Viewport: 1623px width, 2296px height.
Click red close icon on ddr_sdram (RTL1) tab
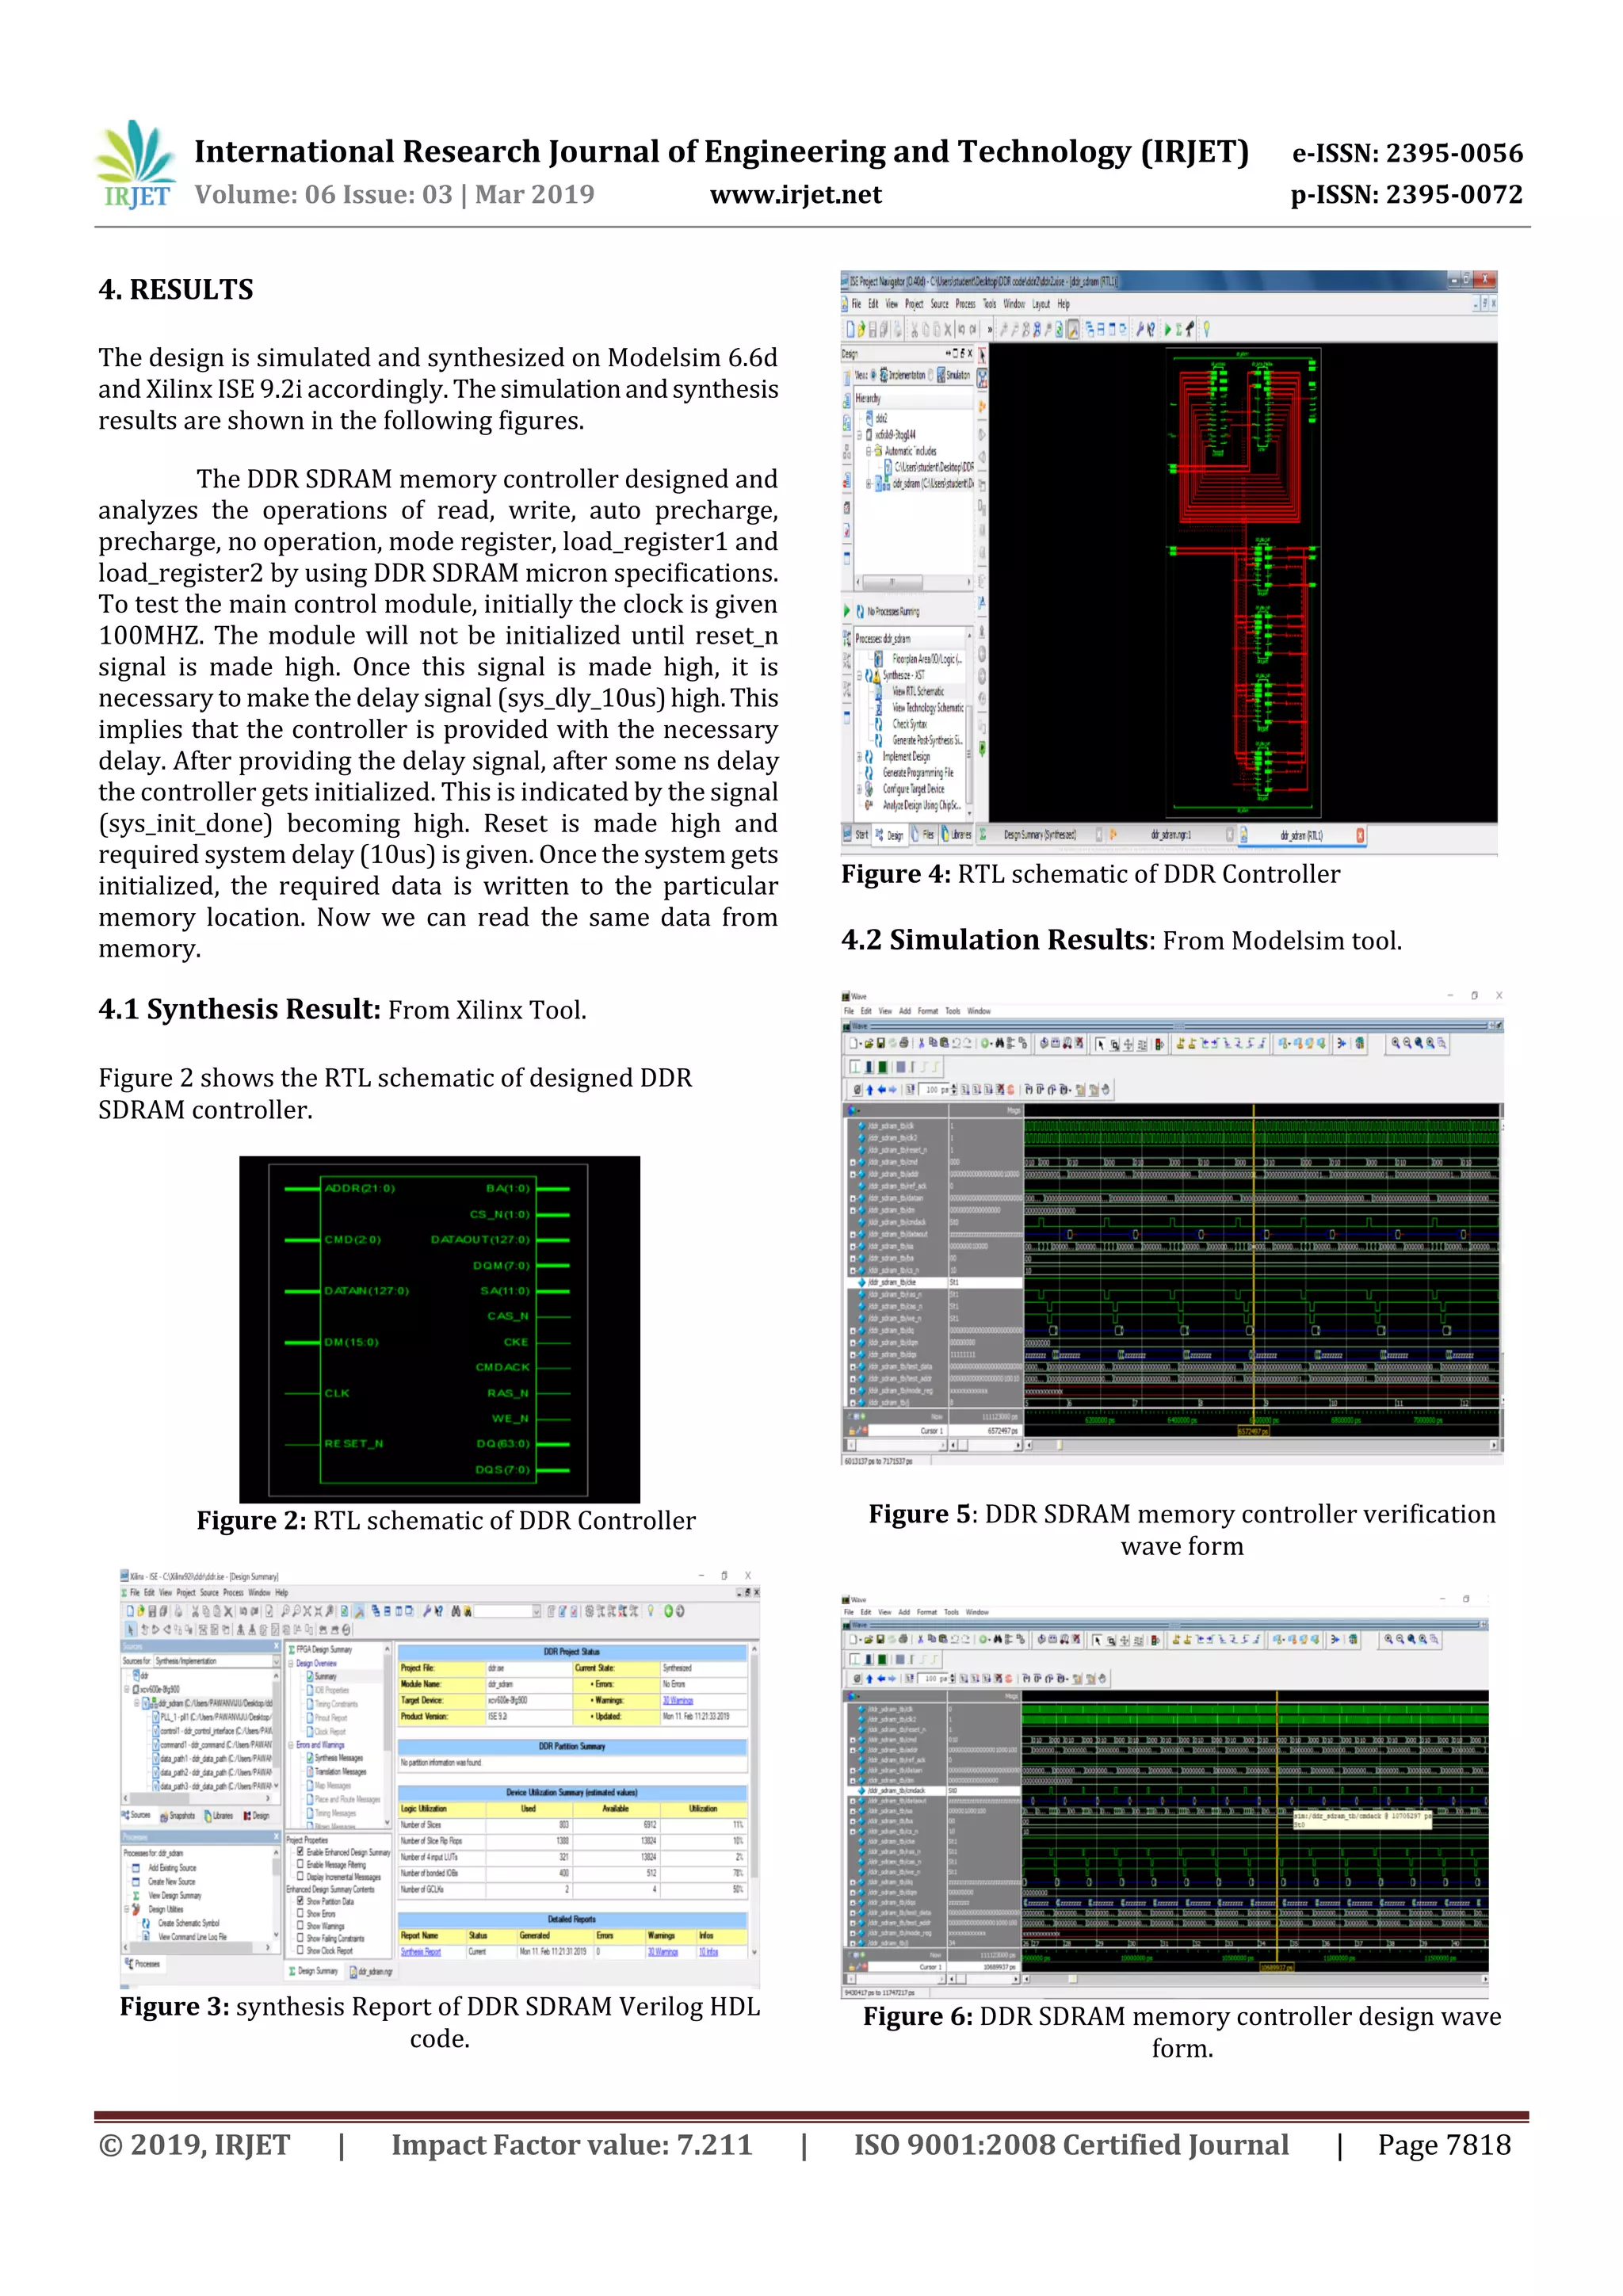tap(1360, 835)
